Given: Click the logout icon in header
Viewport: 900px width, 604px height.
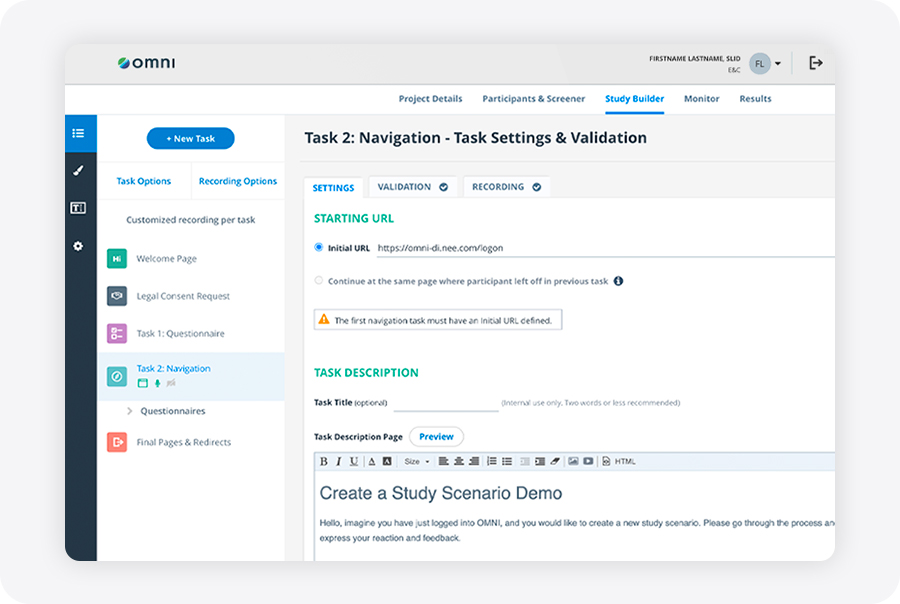Looking at the screenshot, I should pyautogui.click(x=816, y=63).
